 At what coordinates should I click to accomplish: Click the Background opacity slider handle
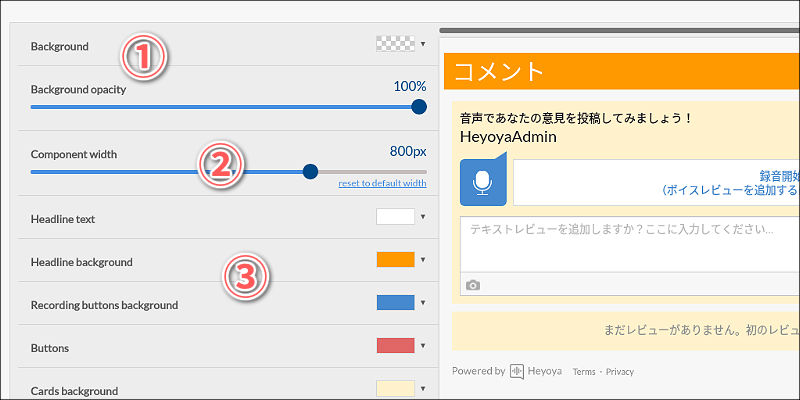[419, 107]
